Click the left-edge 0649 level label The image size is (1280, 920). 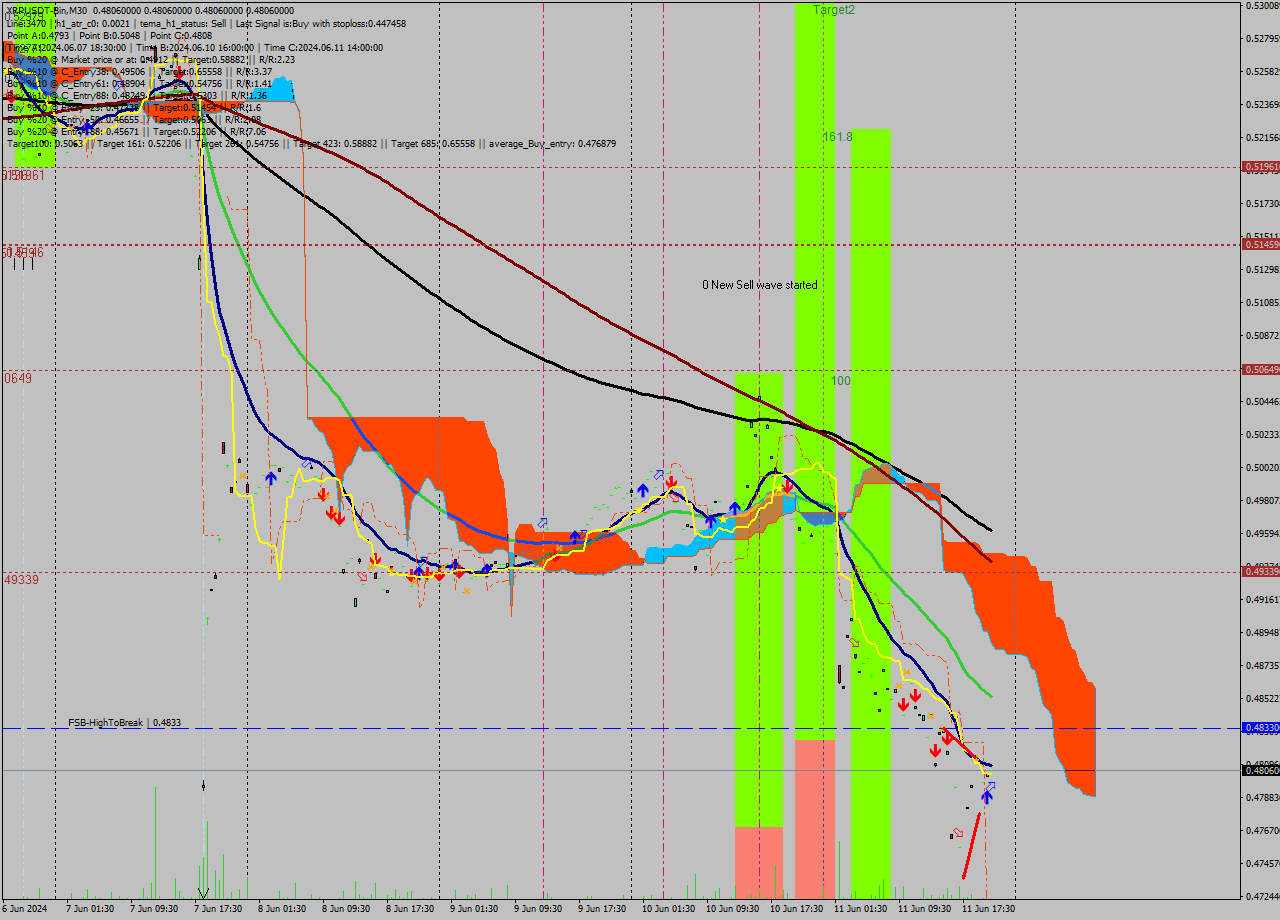pos(18,378)
